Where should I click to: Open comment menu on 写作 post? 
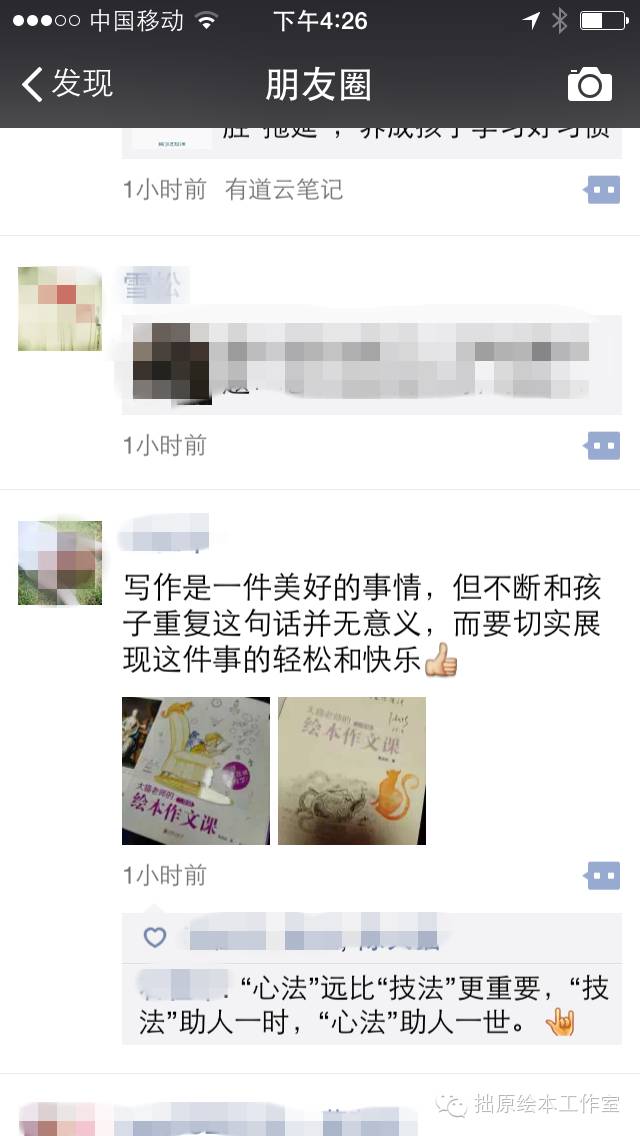pos(602,875)
